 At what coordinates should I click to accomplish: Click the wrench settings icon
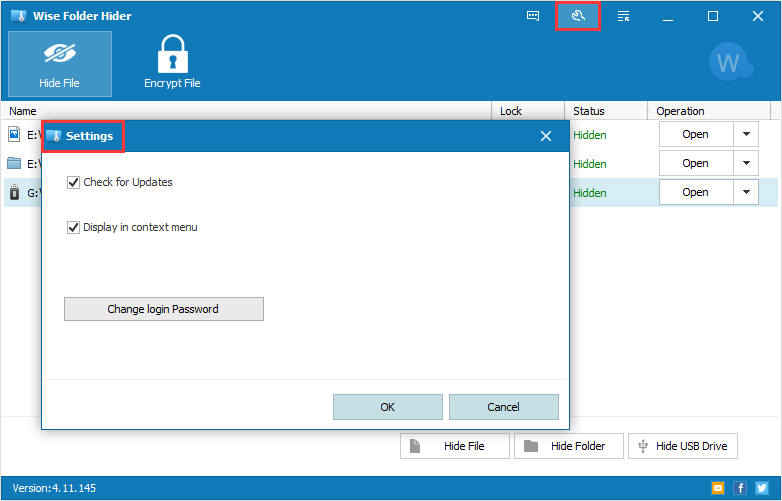point(578,16)
